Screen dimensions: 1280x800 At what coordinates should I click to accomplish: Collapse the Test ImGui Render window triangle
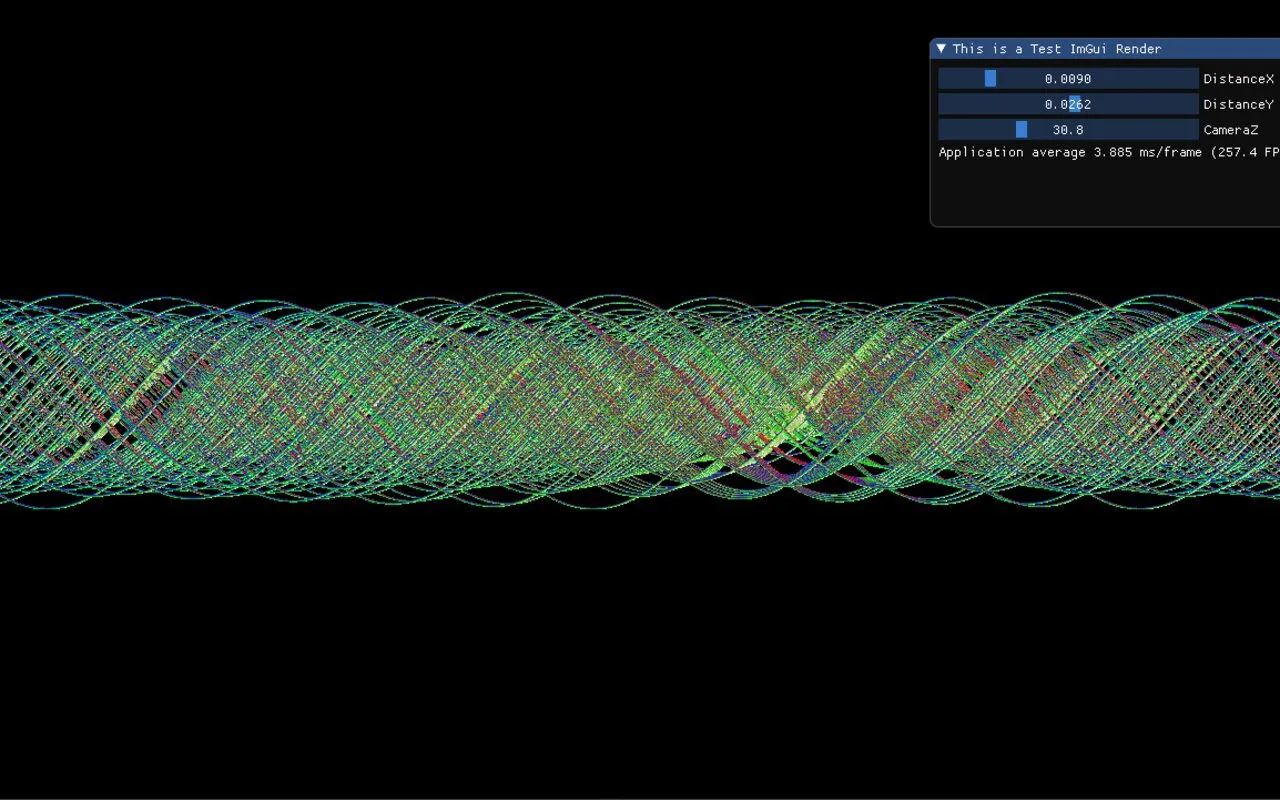point(941,48)
